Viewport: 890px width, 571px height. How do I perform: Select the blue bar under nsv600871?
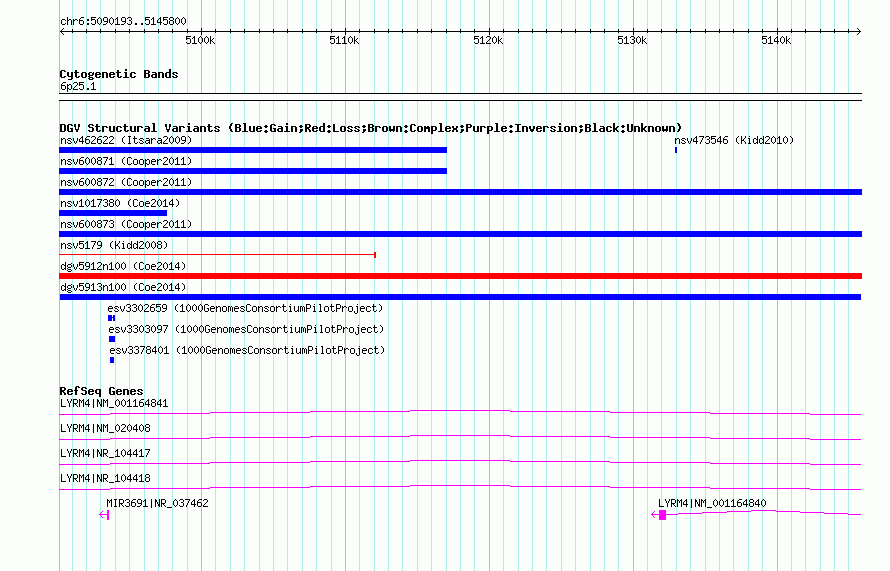(x=253, y=171)
